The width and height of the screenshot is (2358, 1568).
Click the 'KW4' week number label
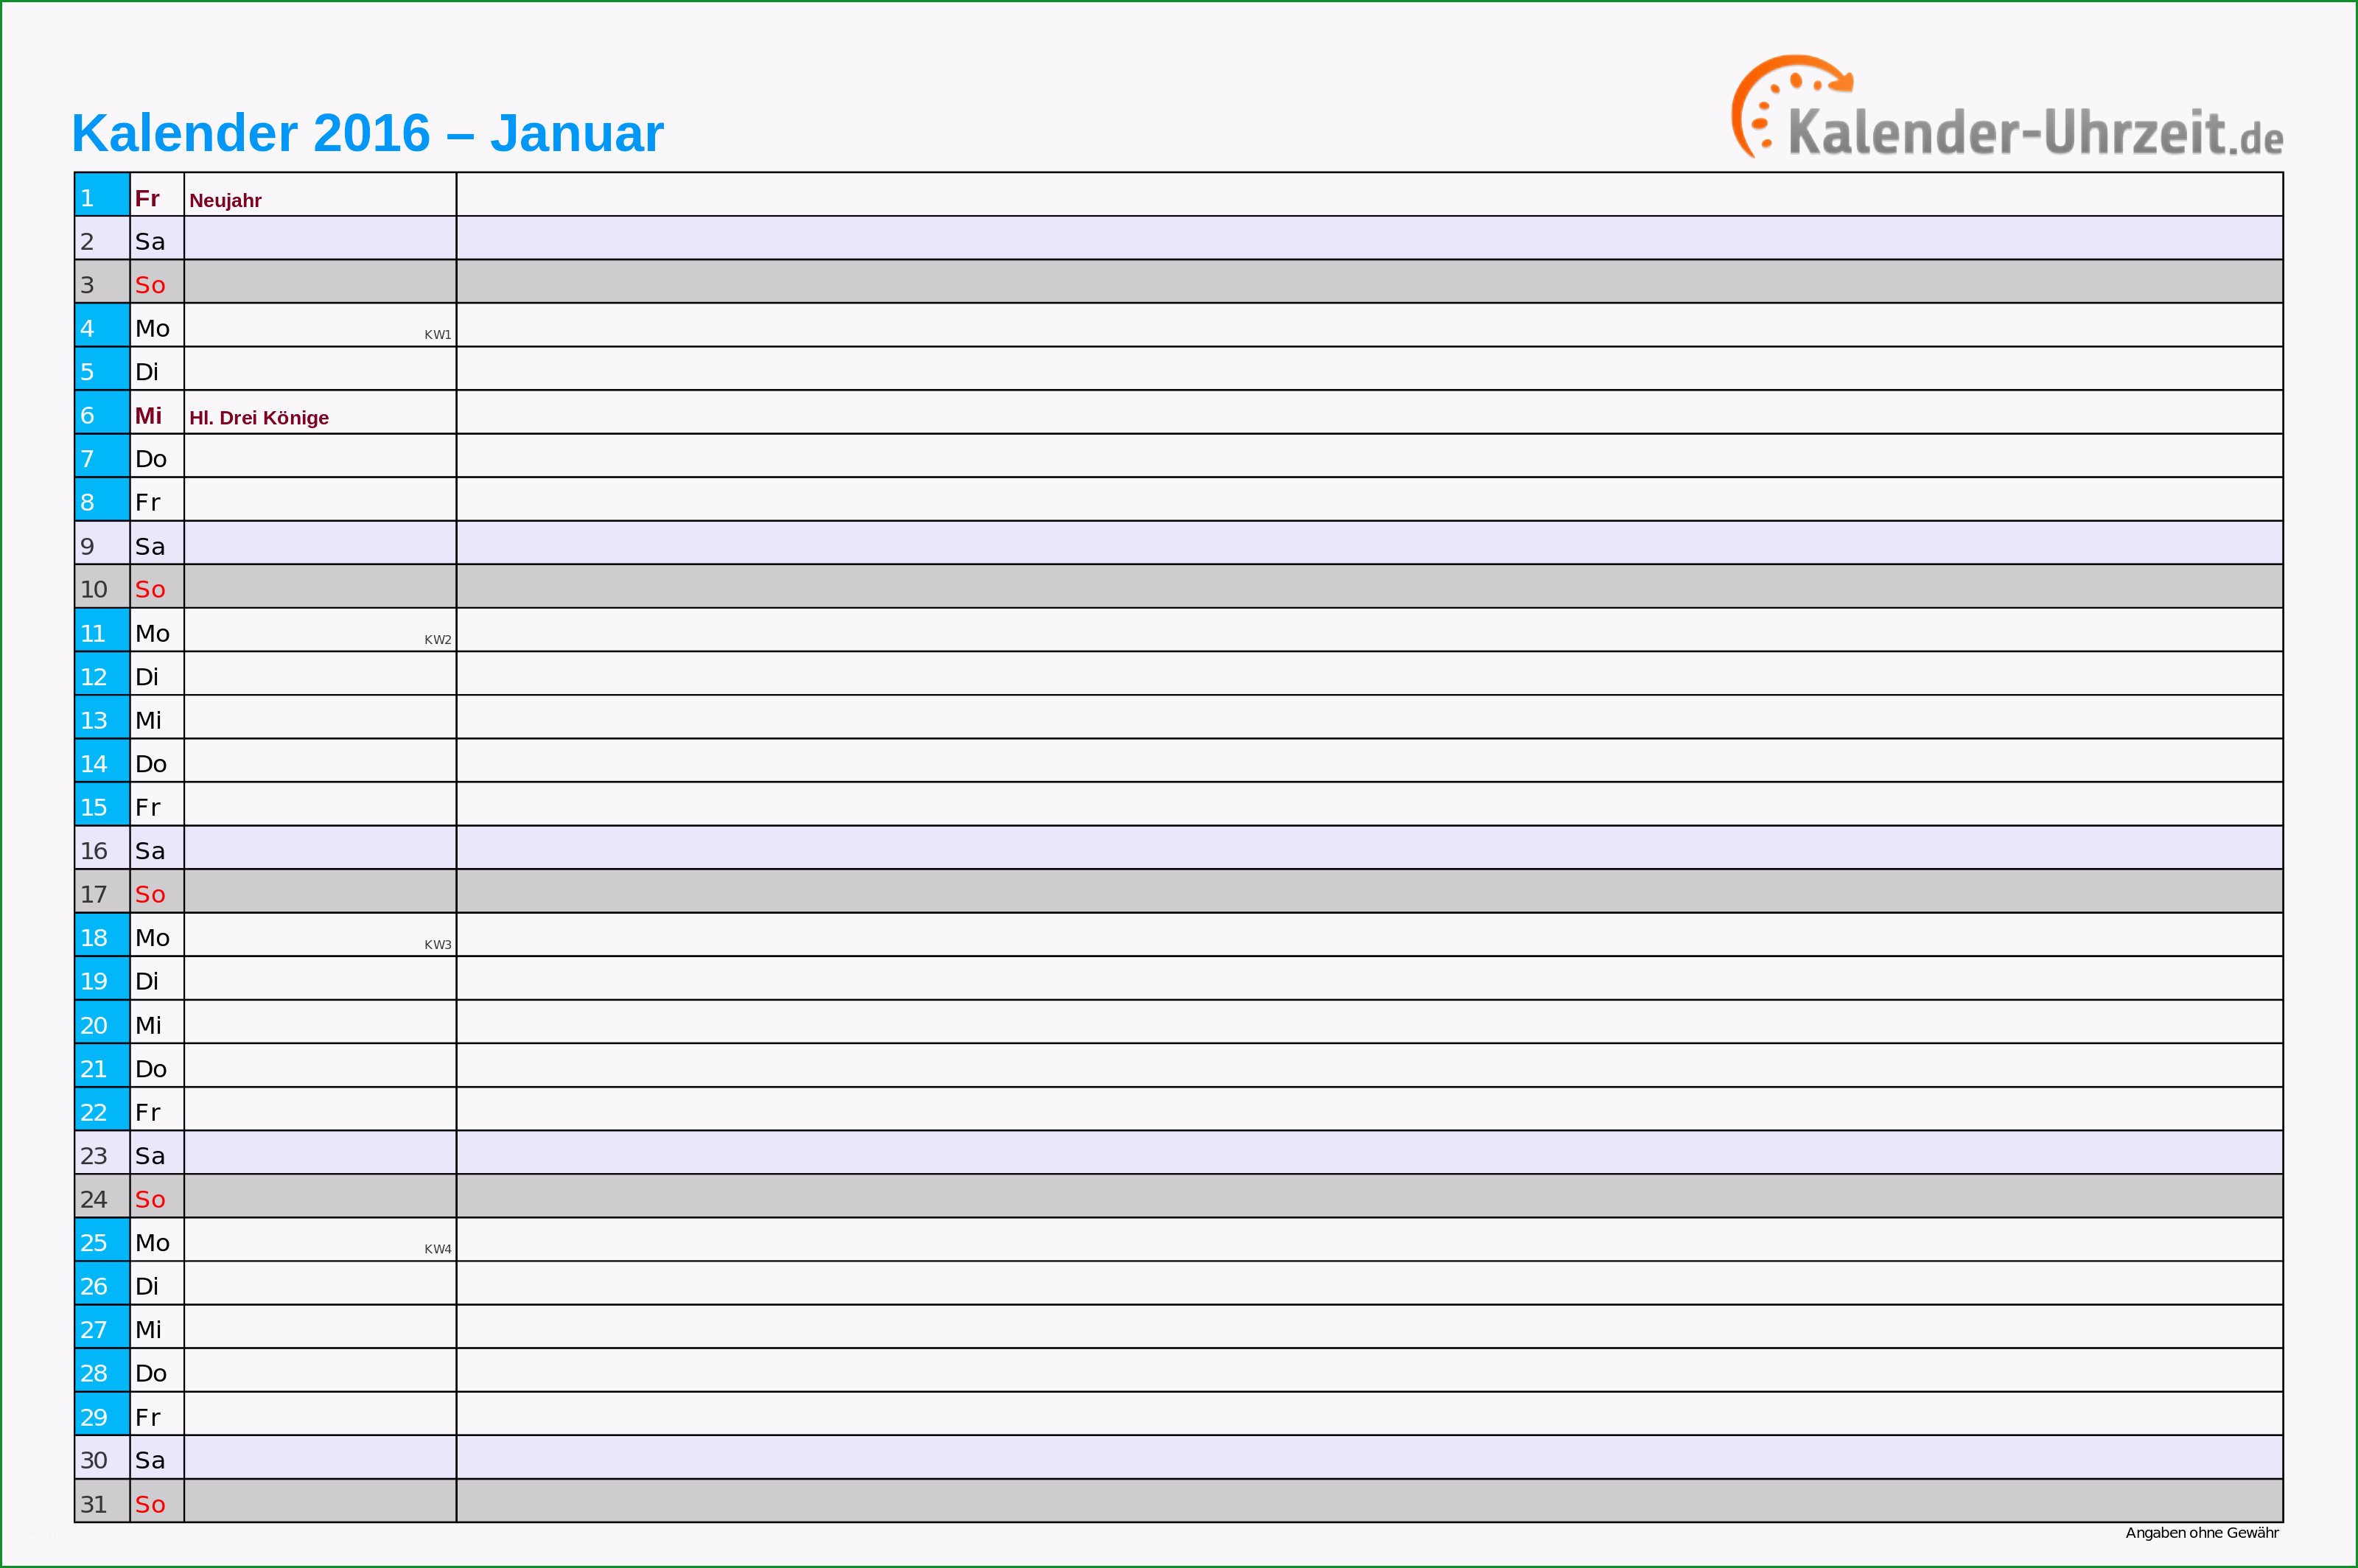[437, 1248]
